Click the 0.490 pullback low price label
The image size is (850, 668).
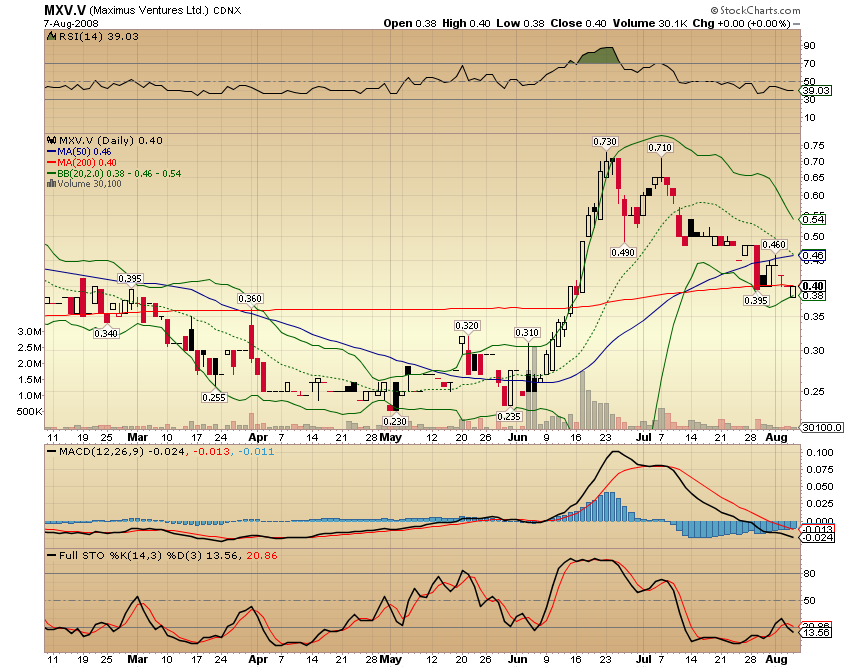(x=623, y=252)
